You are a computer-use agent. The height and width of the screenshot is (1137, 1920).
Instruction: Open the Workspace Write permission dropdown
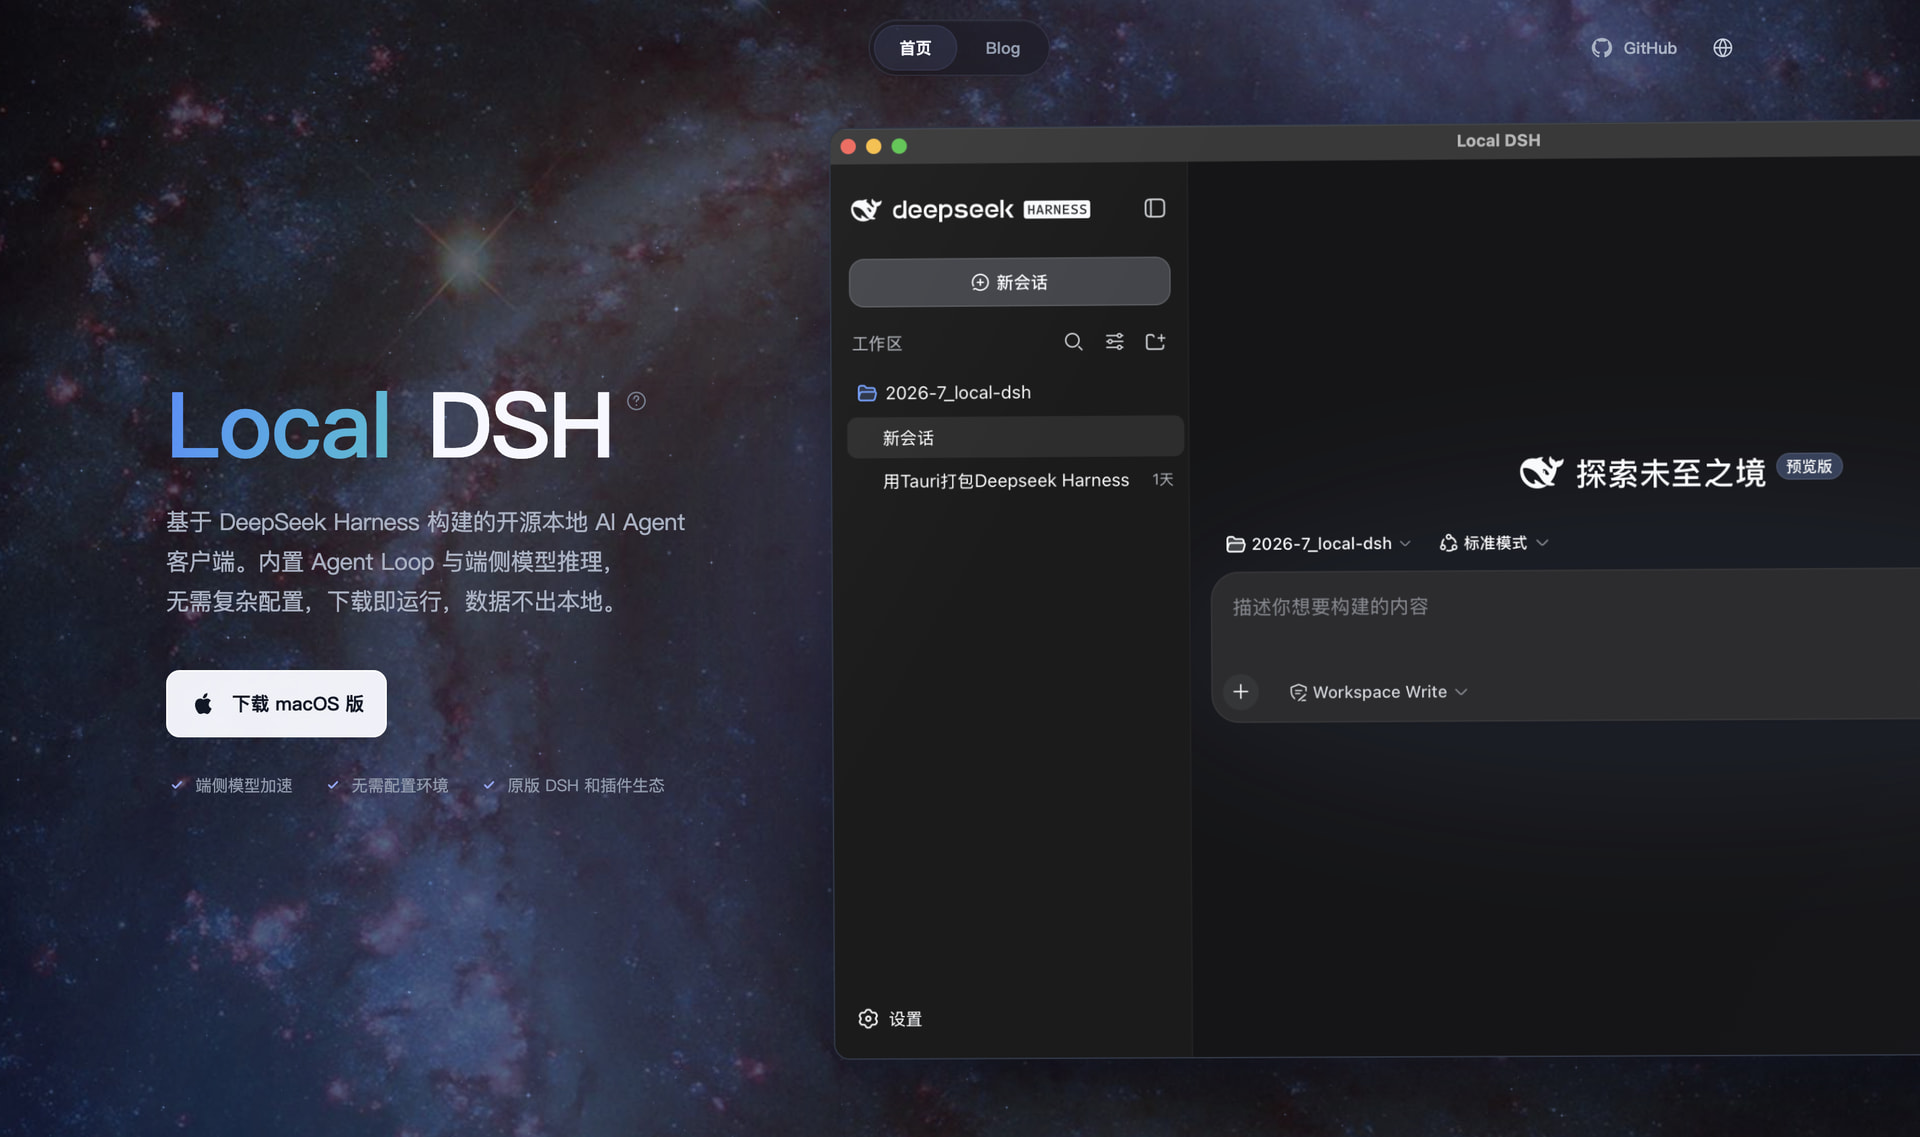coord(1379,692)
